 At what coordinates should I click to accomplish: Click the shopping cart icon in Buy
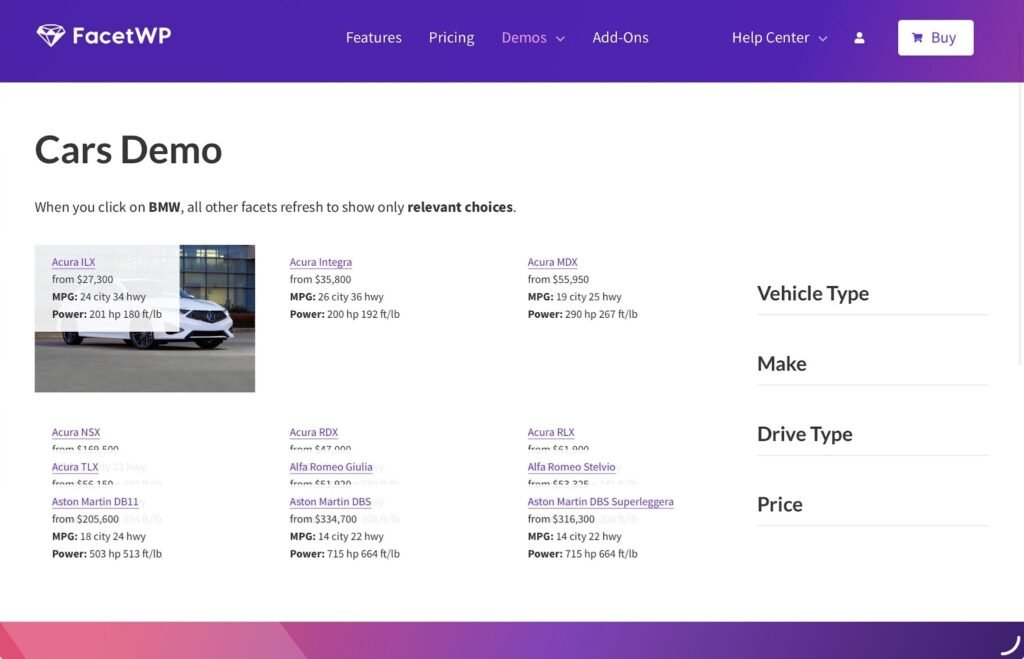pos(918,38)
